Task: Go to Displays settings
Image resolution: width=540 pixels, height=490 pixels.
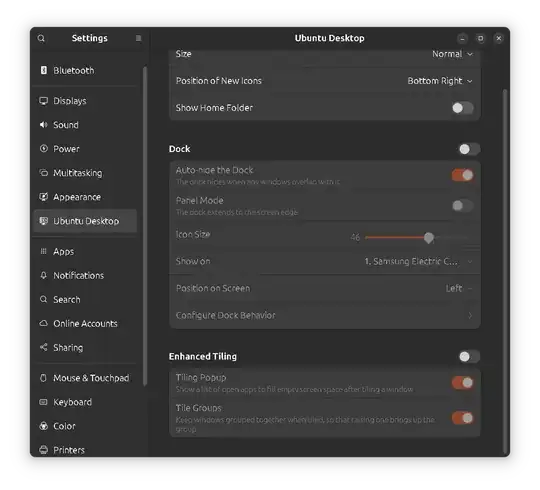Action: pyautogui.click(x=85, y=101)
